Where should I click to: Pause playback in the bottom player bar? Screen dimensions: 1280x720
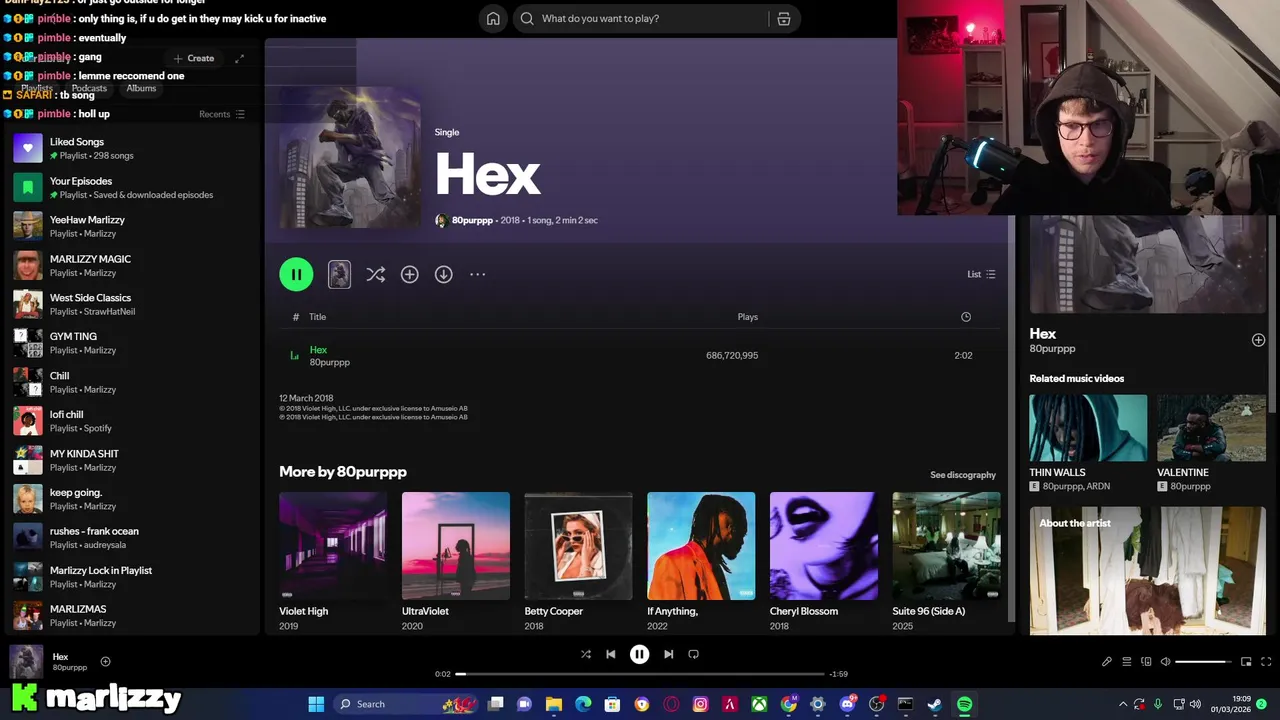point(639,654)
